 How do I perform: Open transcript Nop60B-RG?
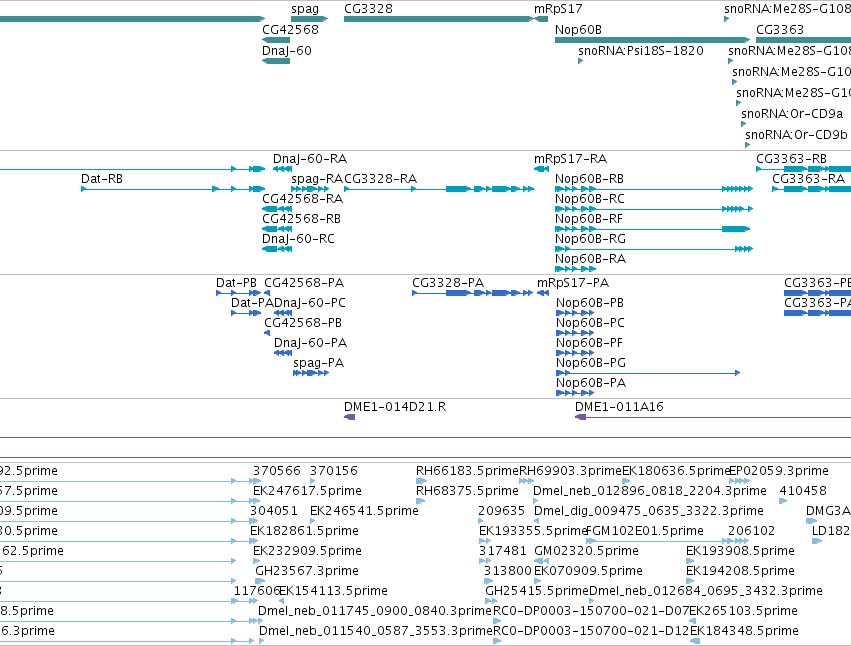[x=590, y=239]
